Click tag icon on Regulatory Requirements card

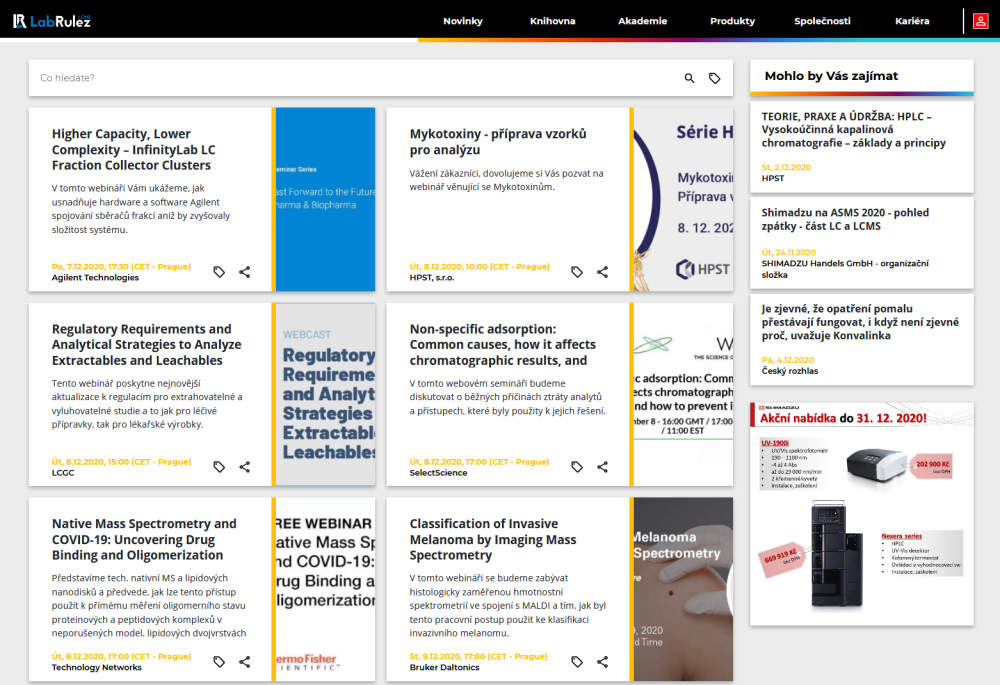219,467
